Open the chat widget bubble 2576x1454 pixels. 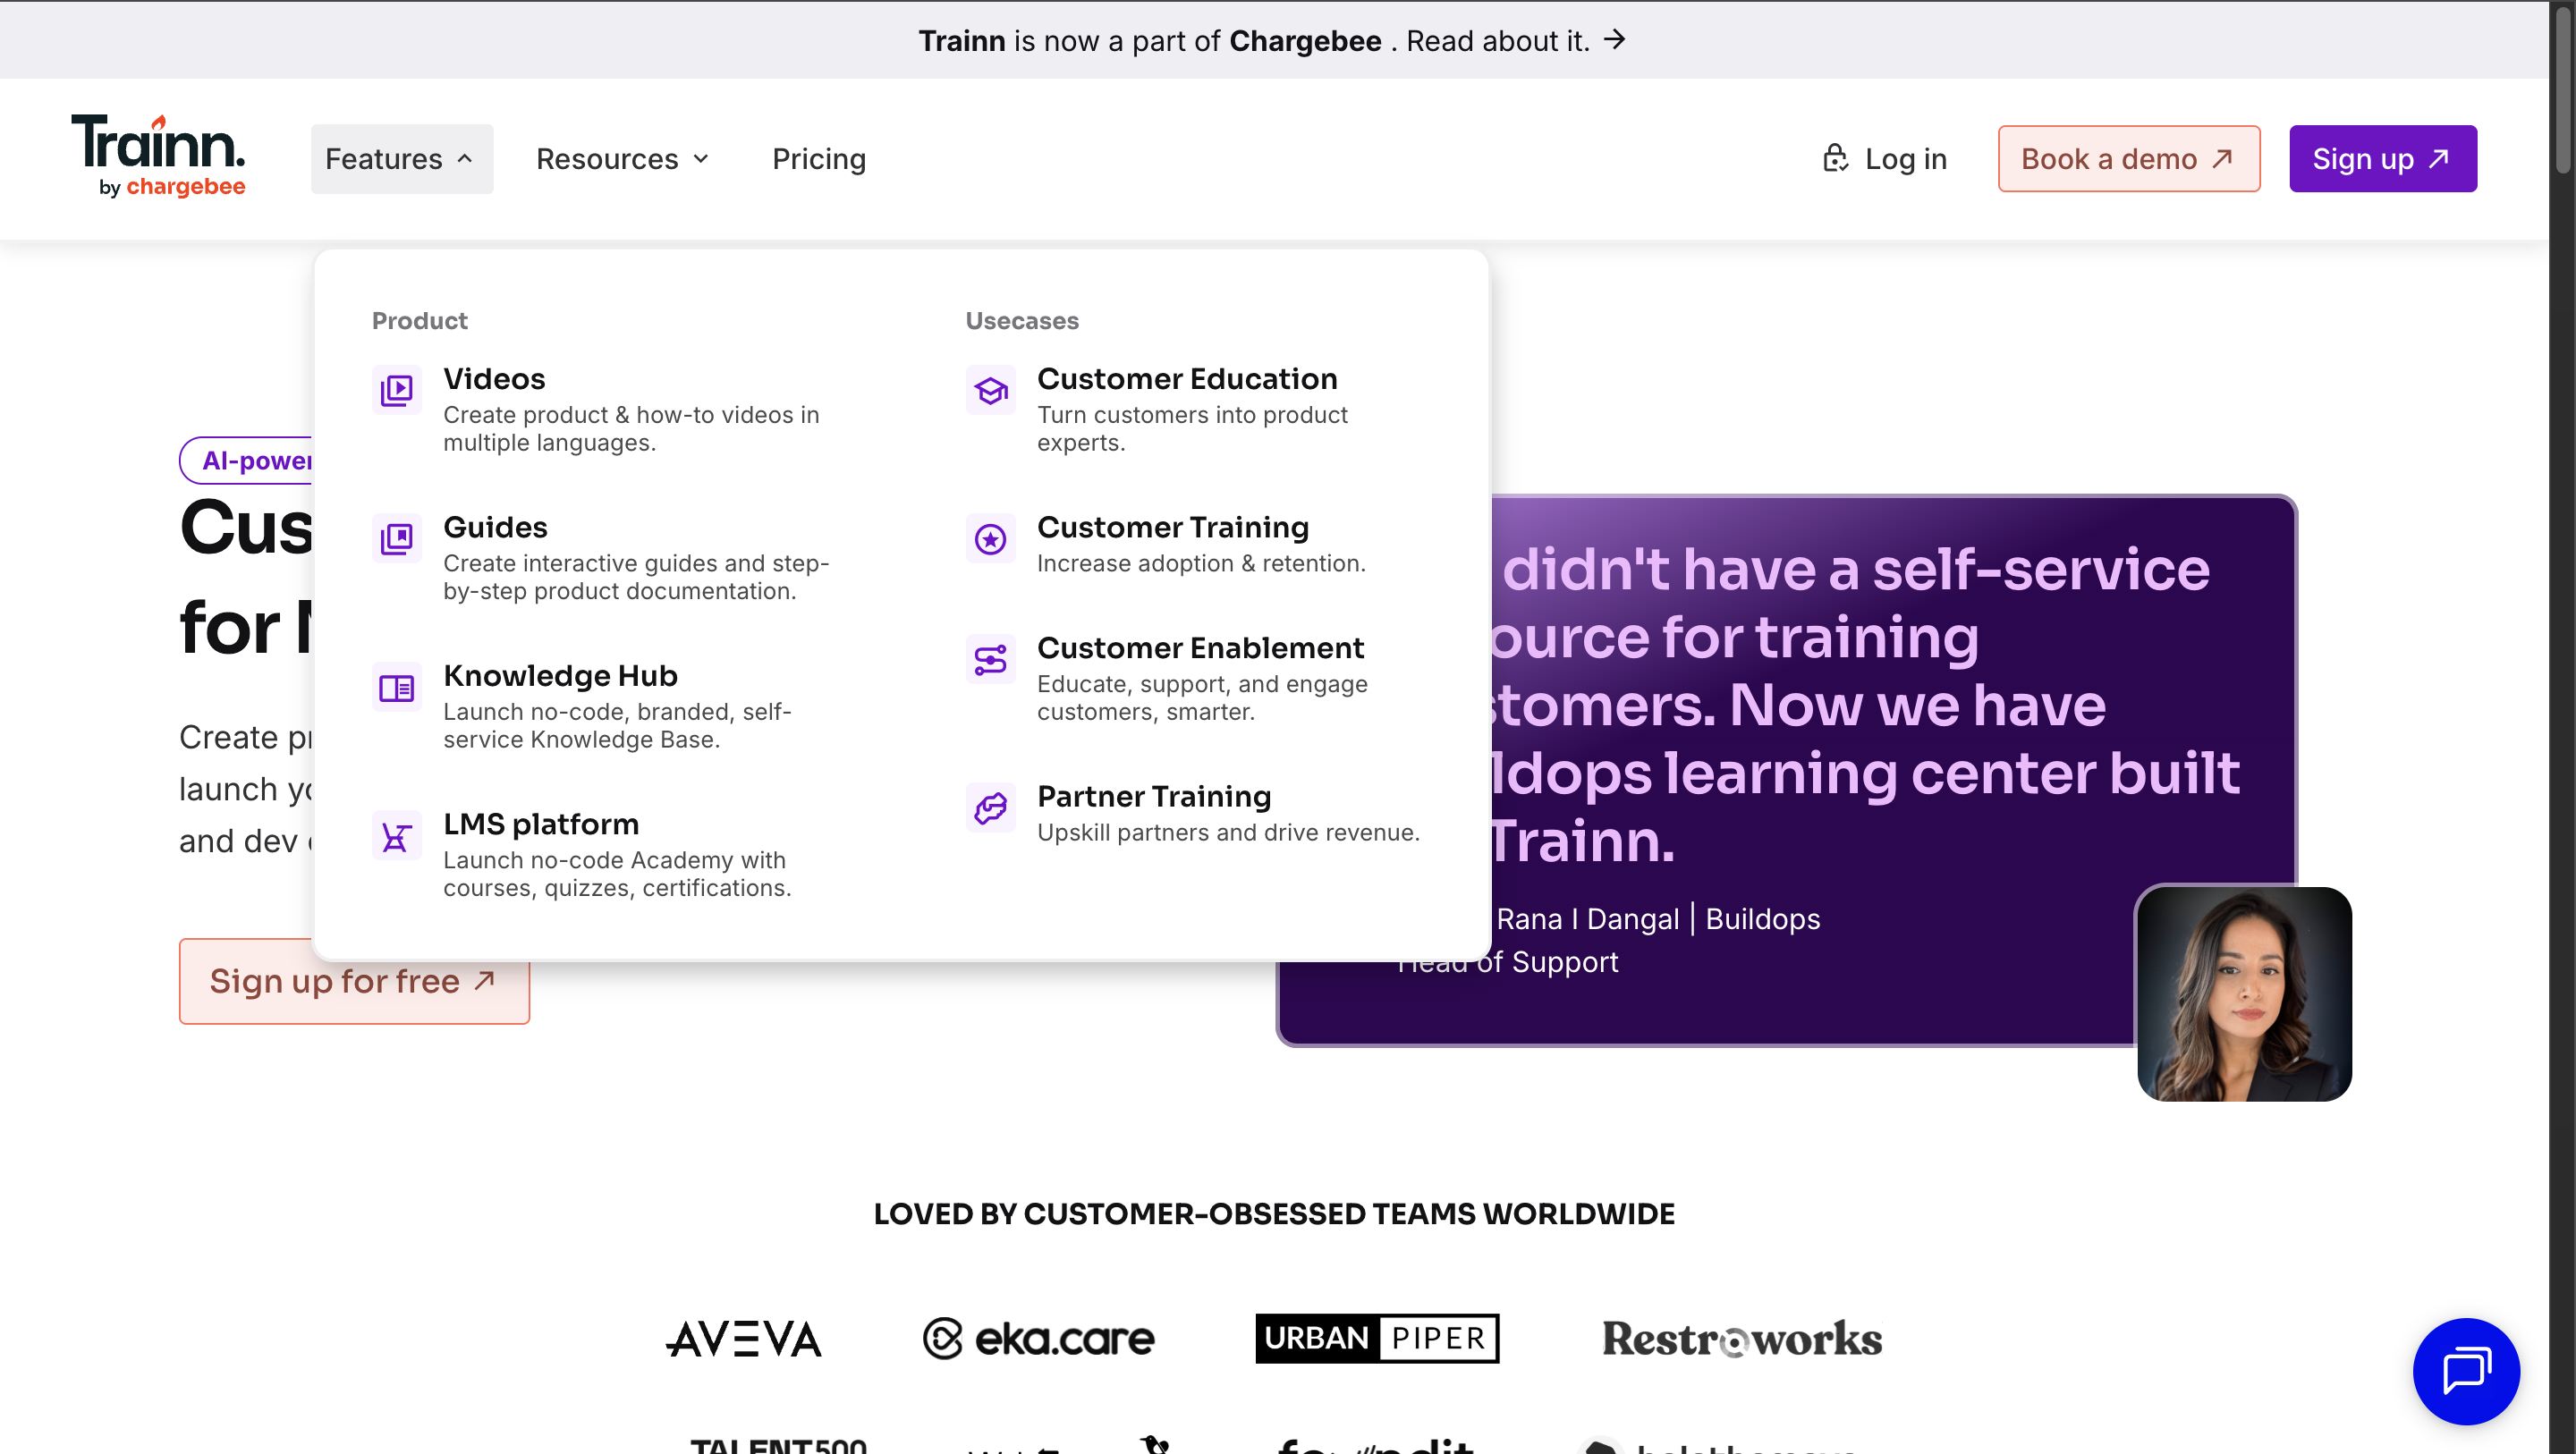pos(2466,1370)
